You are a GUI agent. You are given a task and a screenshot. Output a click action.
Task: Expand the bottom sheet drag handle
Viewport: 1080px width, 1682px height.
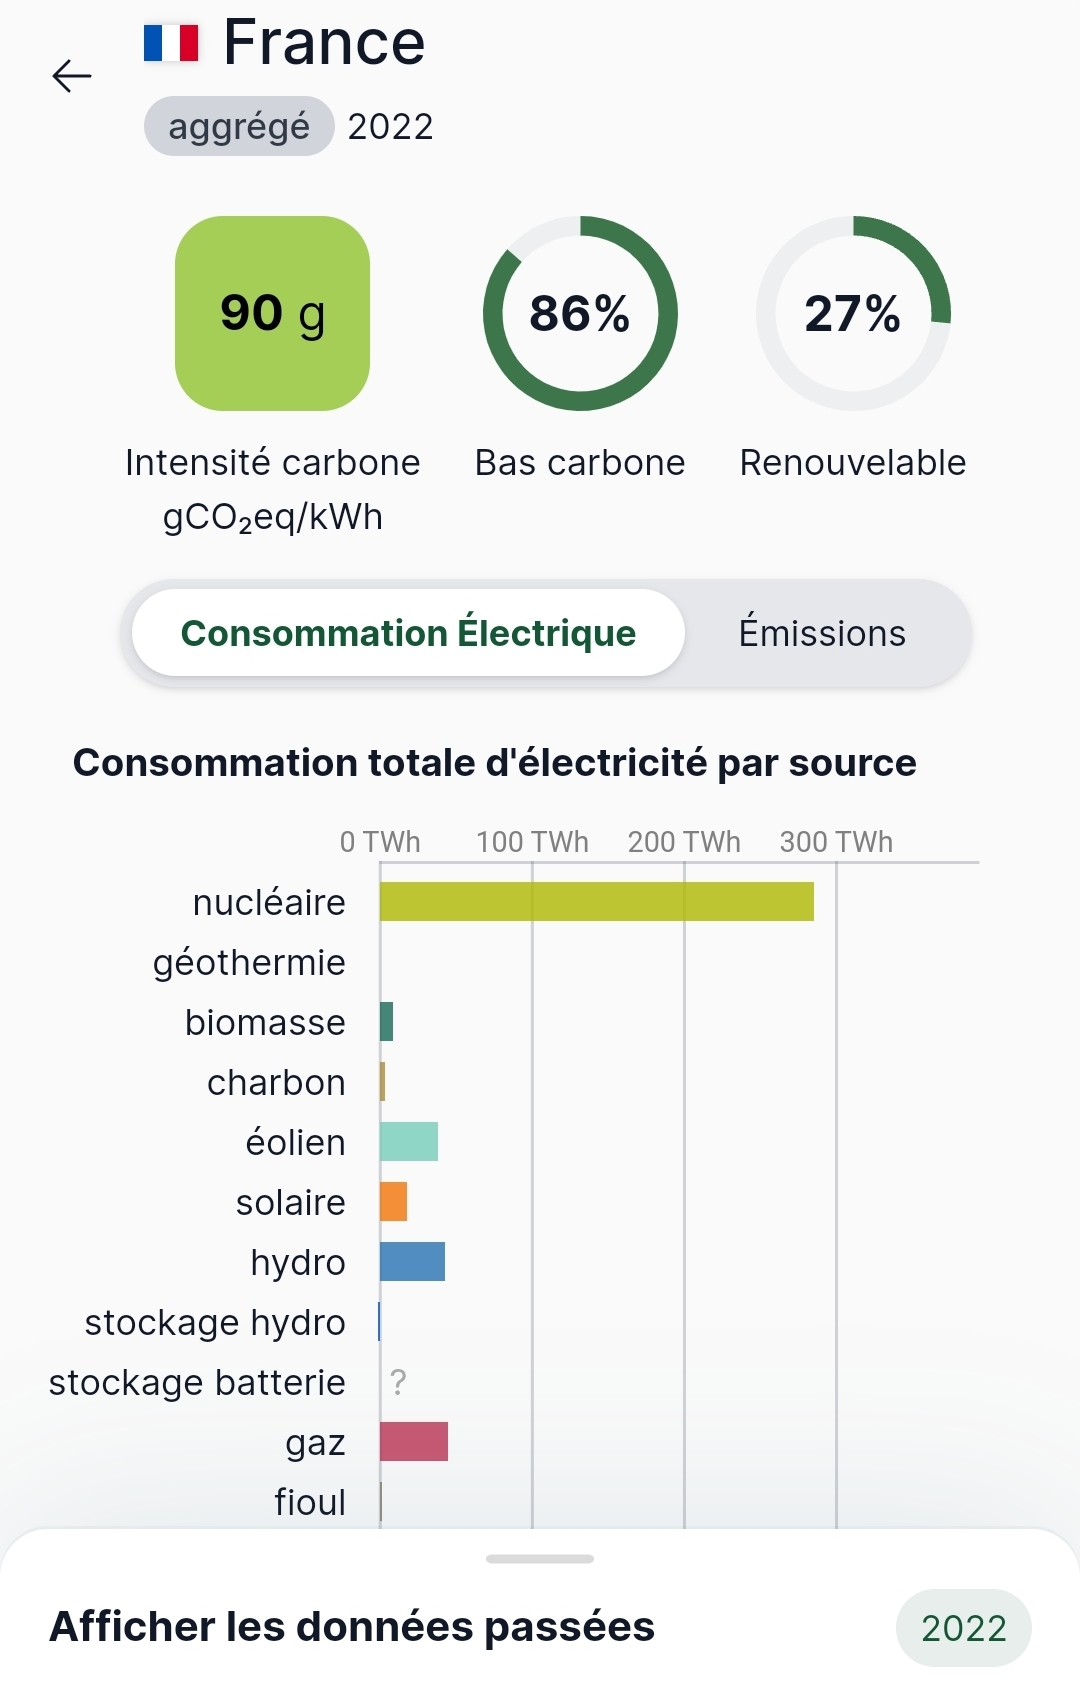coord(540,1559)
